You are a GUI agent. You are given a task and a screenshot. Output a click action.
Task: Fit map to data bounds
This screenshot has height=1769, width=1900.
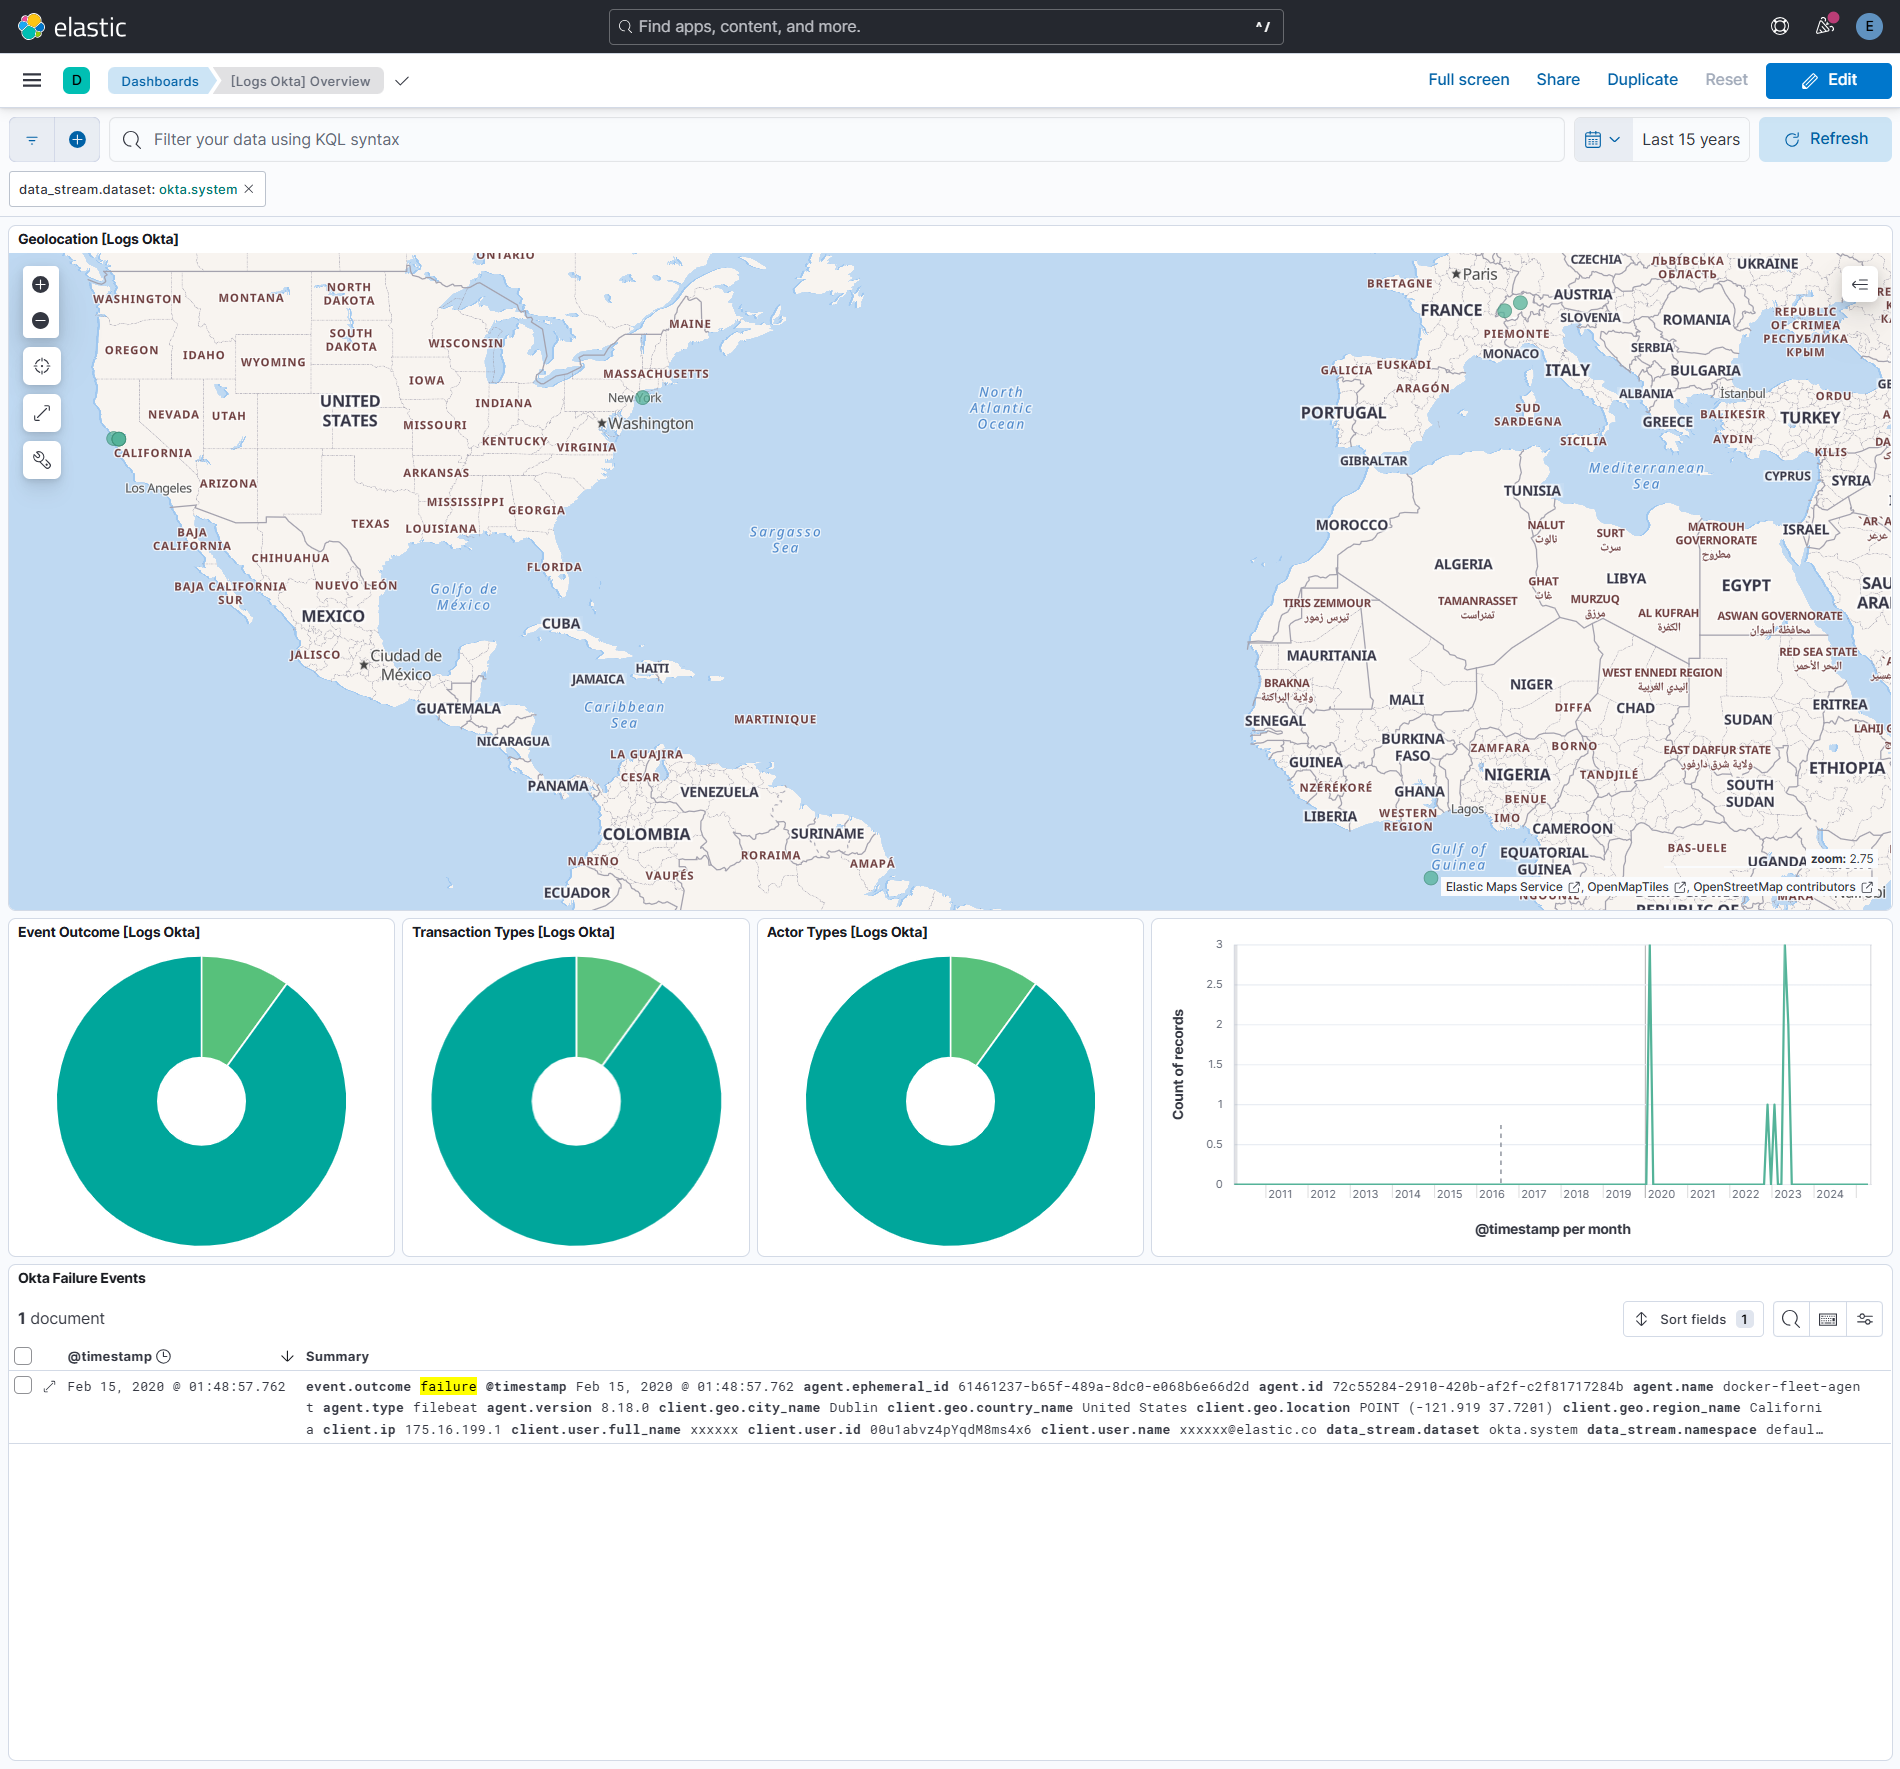(41, 413)
